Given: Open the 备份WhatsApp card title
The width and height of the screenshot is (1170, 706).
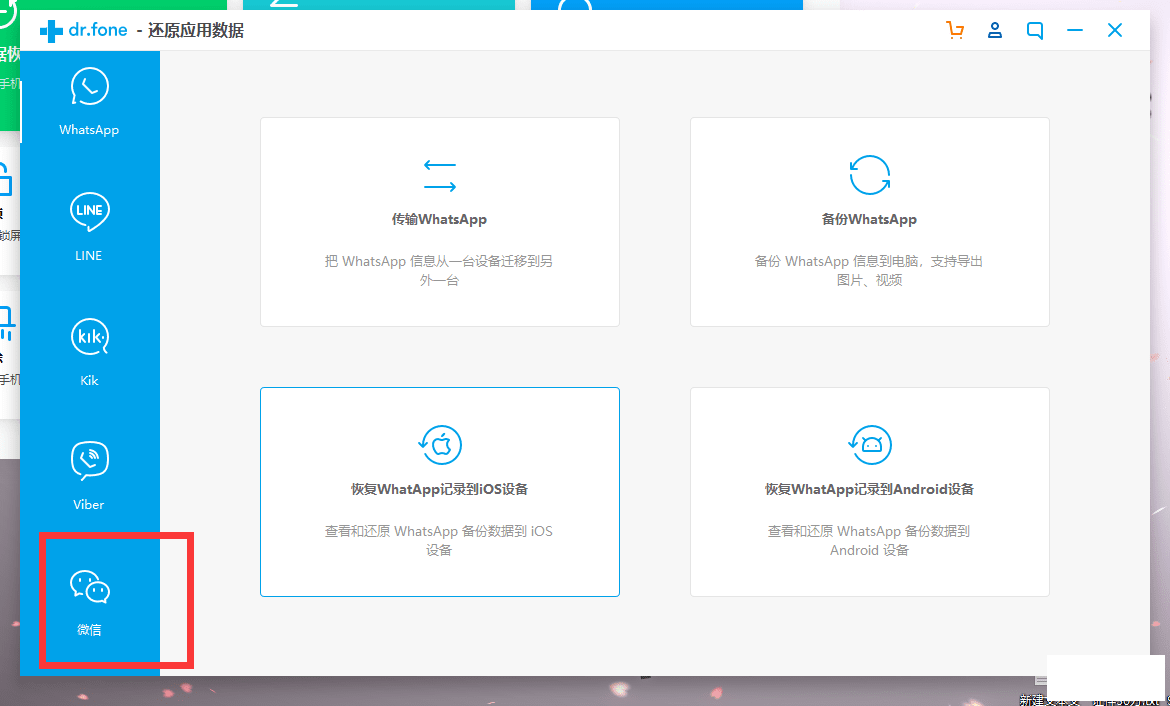Looking at the screenshot, I should [869, 219].
